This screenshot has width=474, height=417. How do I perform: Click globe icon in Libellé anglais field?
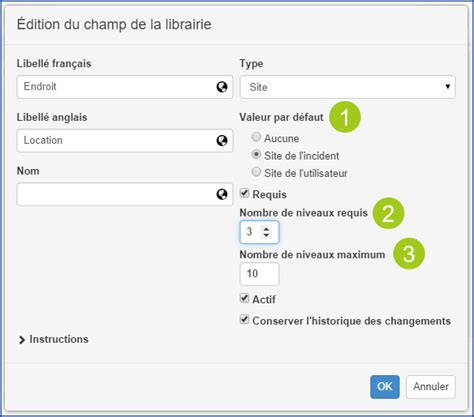pos(222,141)
